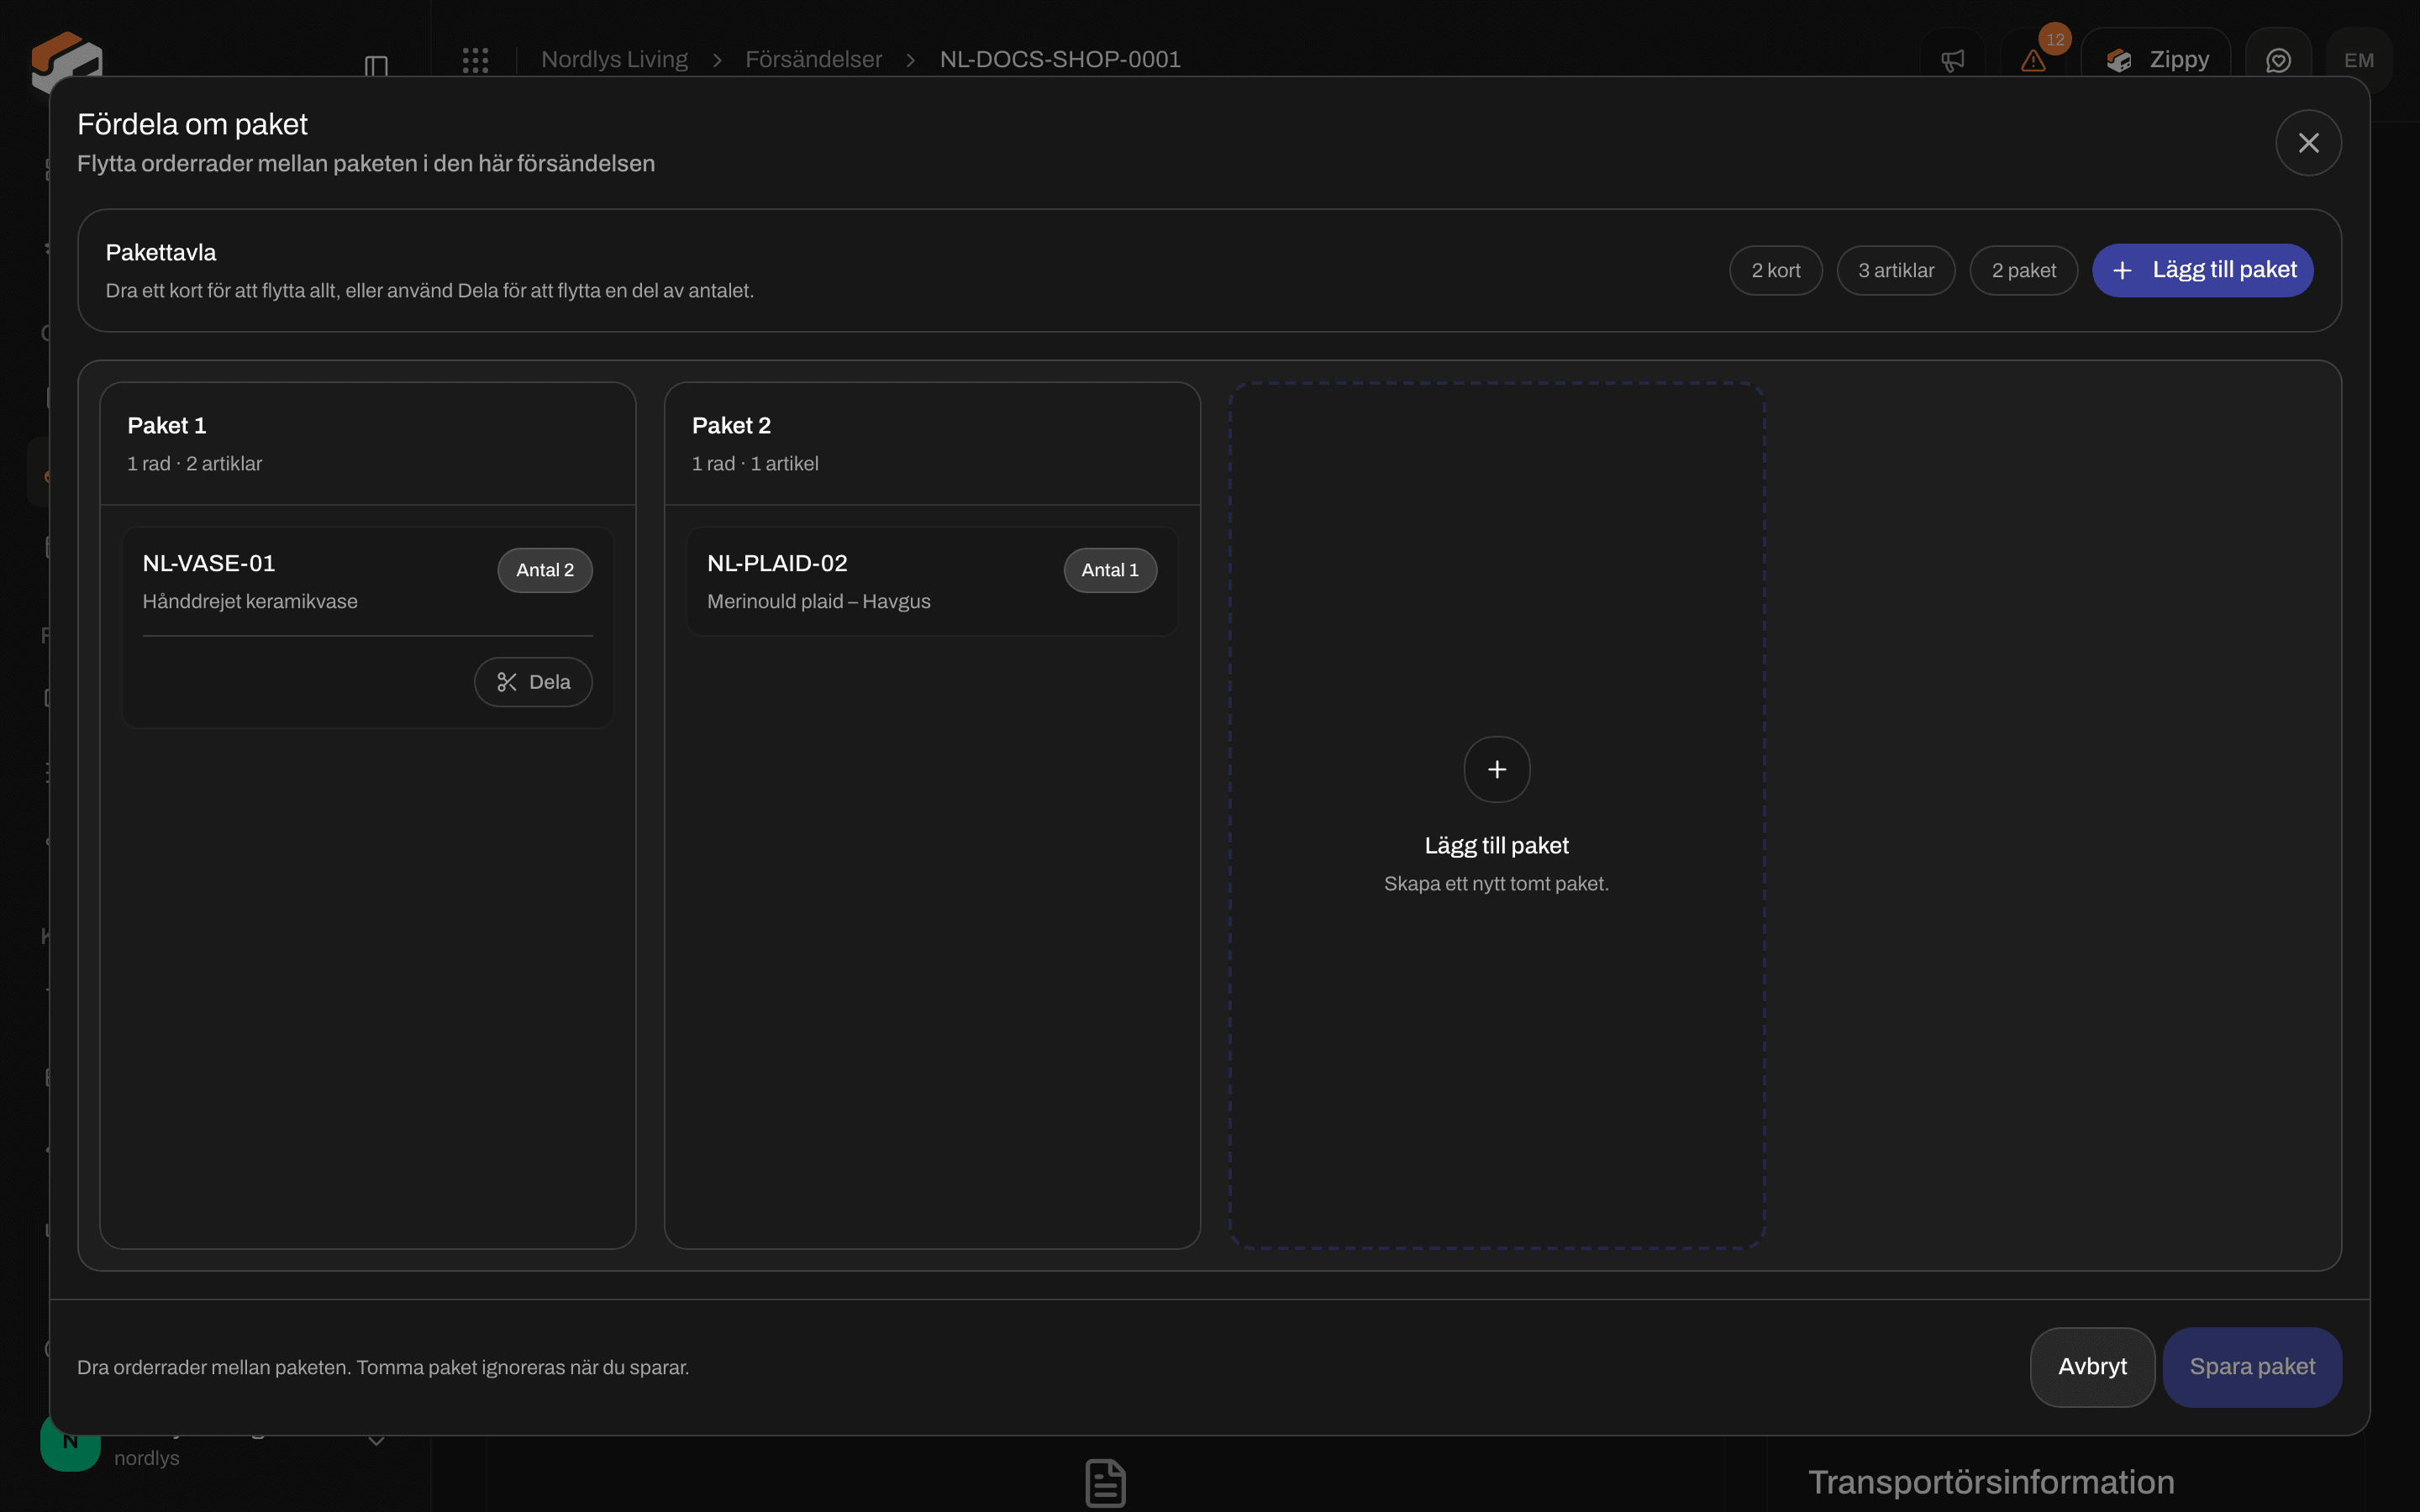
Task: Open the app grid icon in top bar
Action: (475, 60)
